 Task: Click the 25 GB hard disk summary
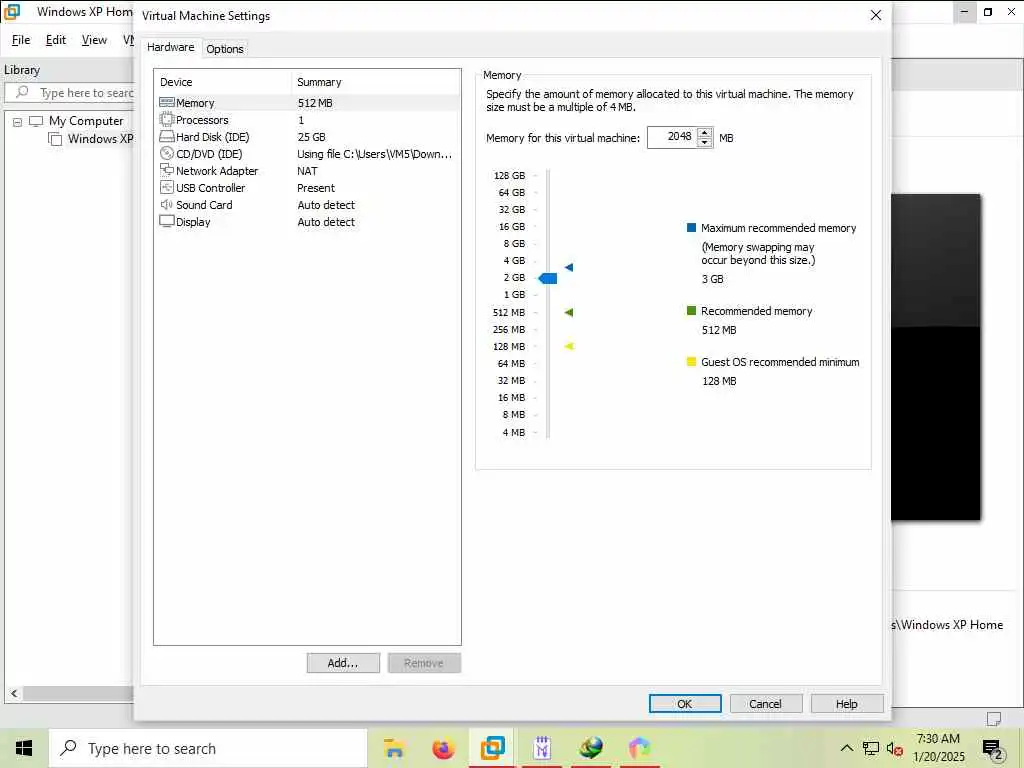pyautogui.click(x=312, y=137)
